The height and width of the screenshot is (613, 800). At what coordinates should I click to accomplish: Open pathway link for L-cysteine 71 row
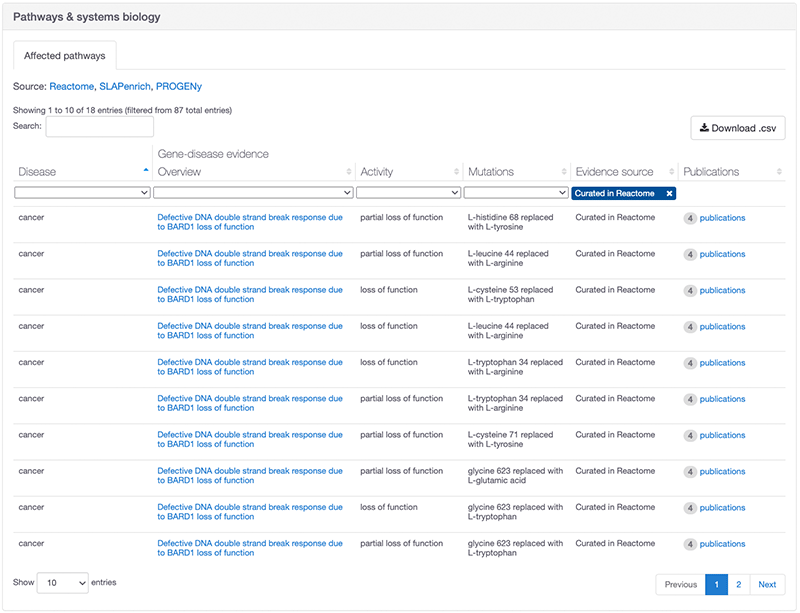tap(250, 439)
